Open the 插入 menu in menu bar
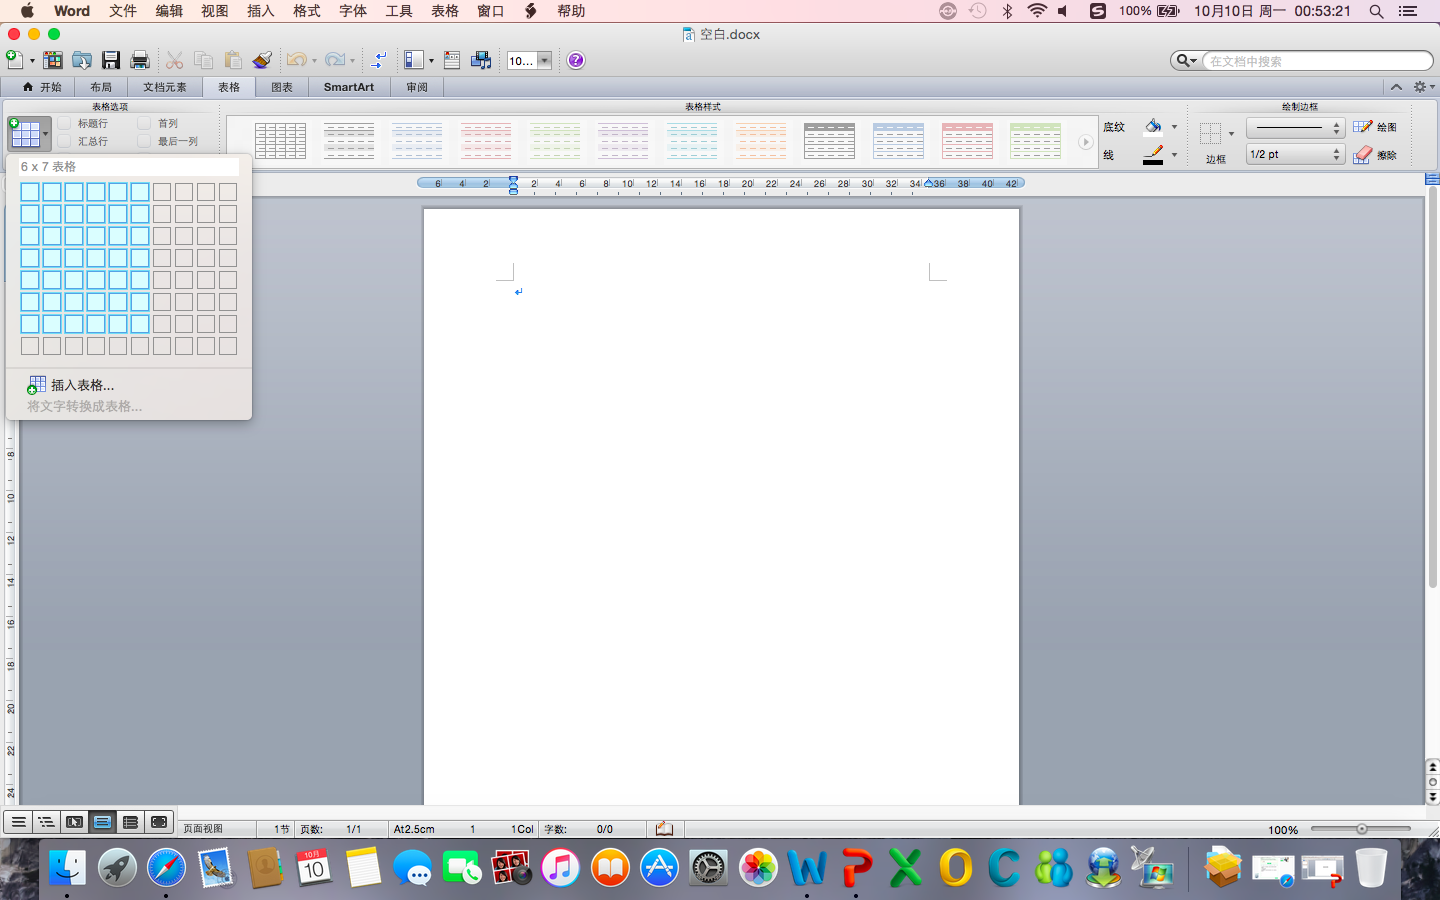This screenshot has height=900, width=1440. pyautogui.click(x=260, y=11)
